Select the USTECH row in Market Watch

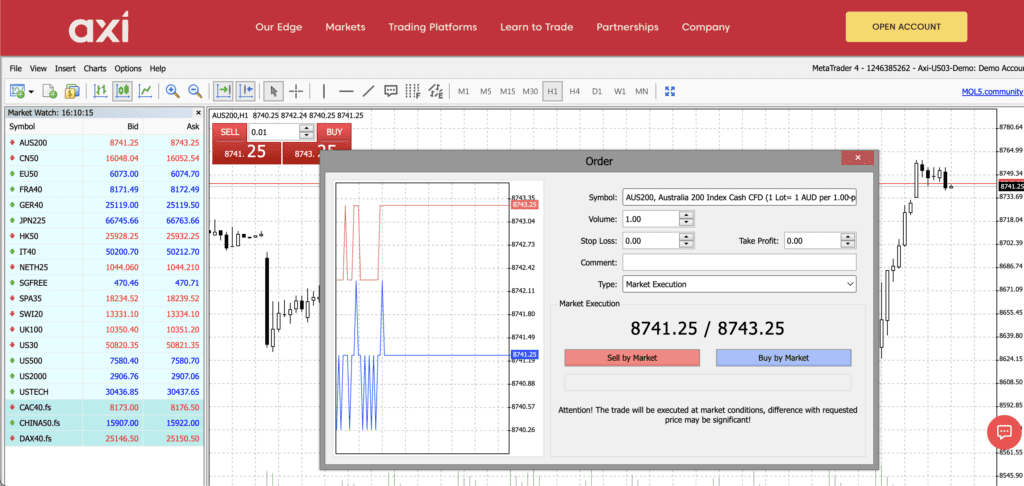coord(104,392)
